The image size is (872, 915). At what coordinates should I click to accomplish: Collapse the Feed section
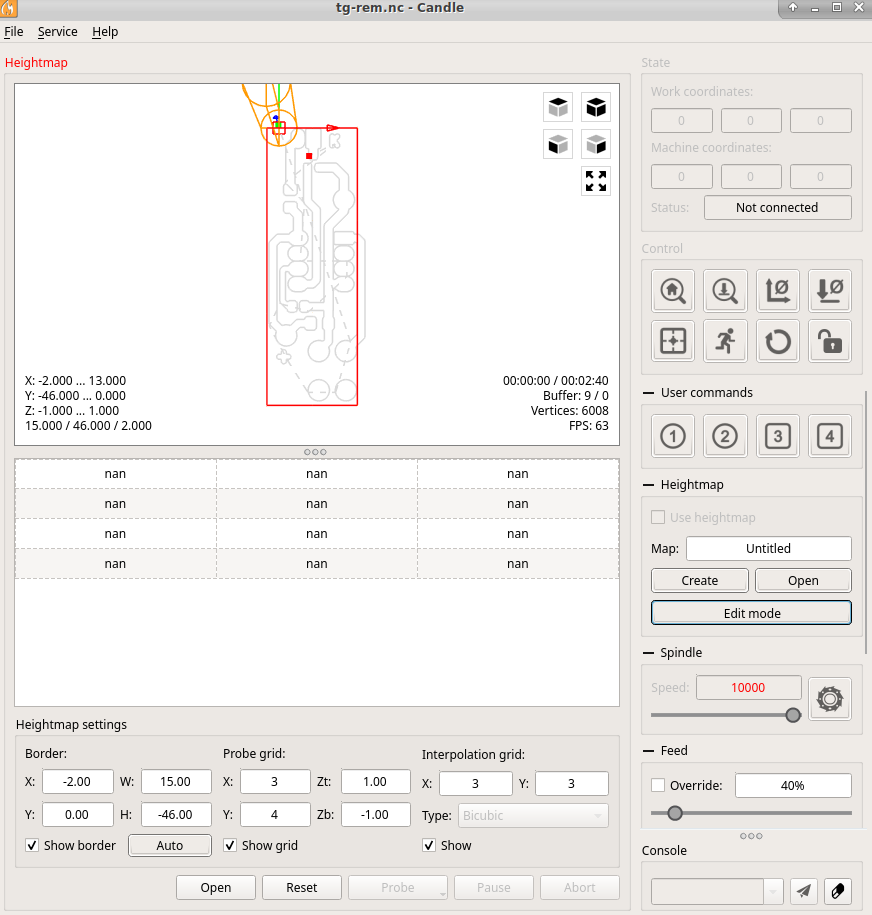point(648,751)
